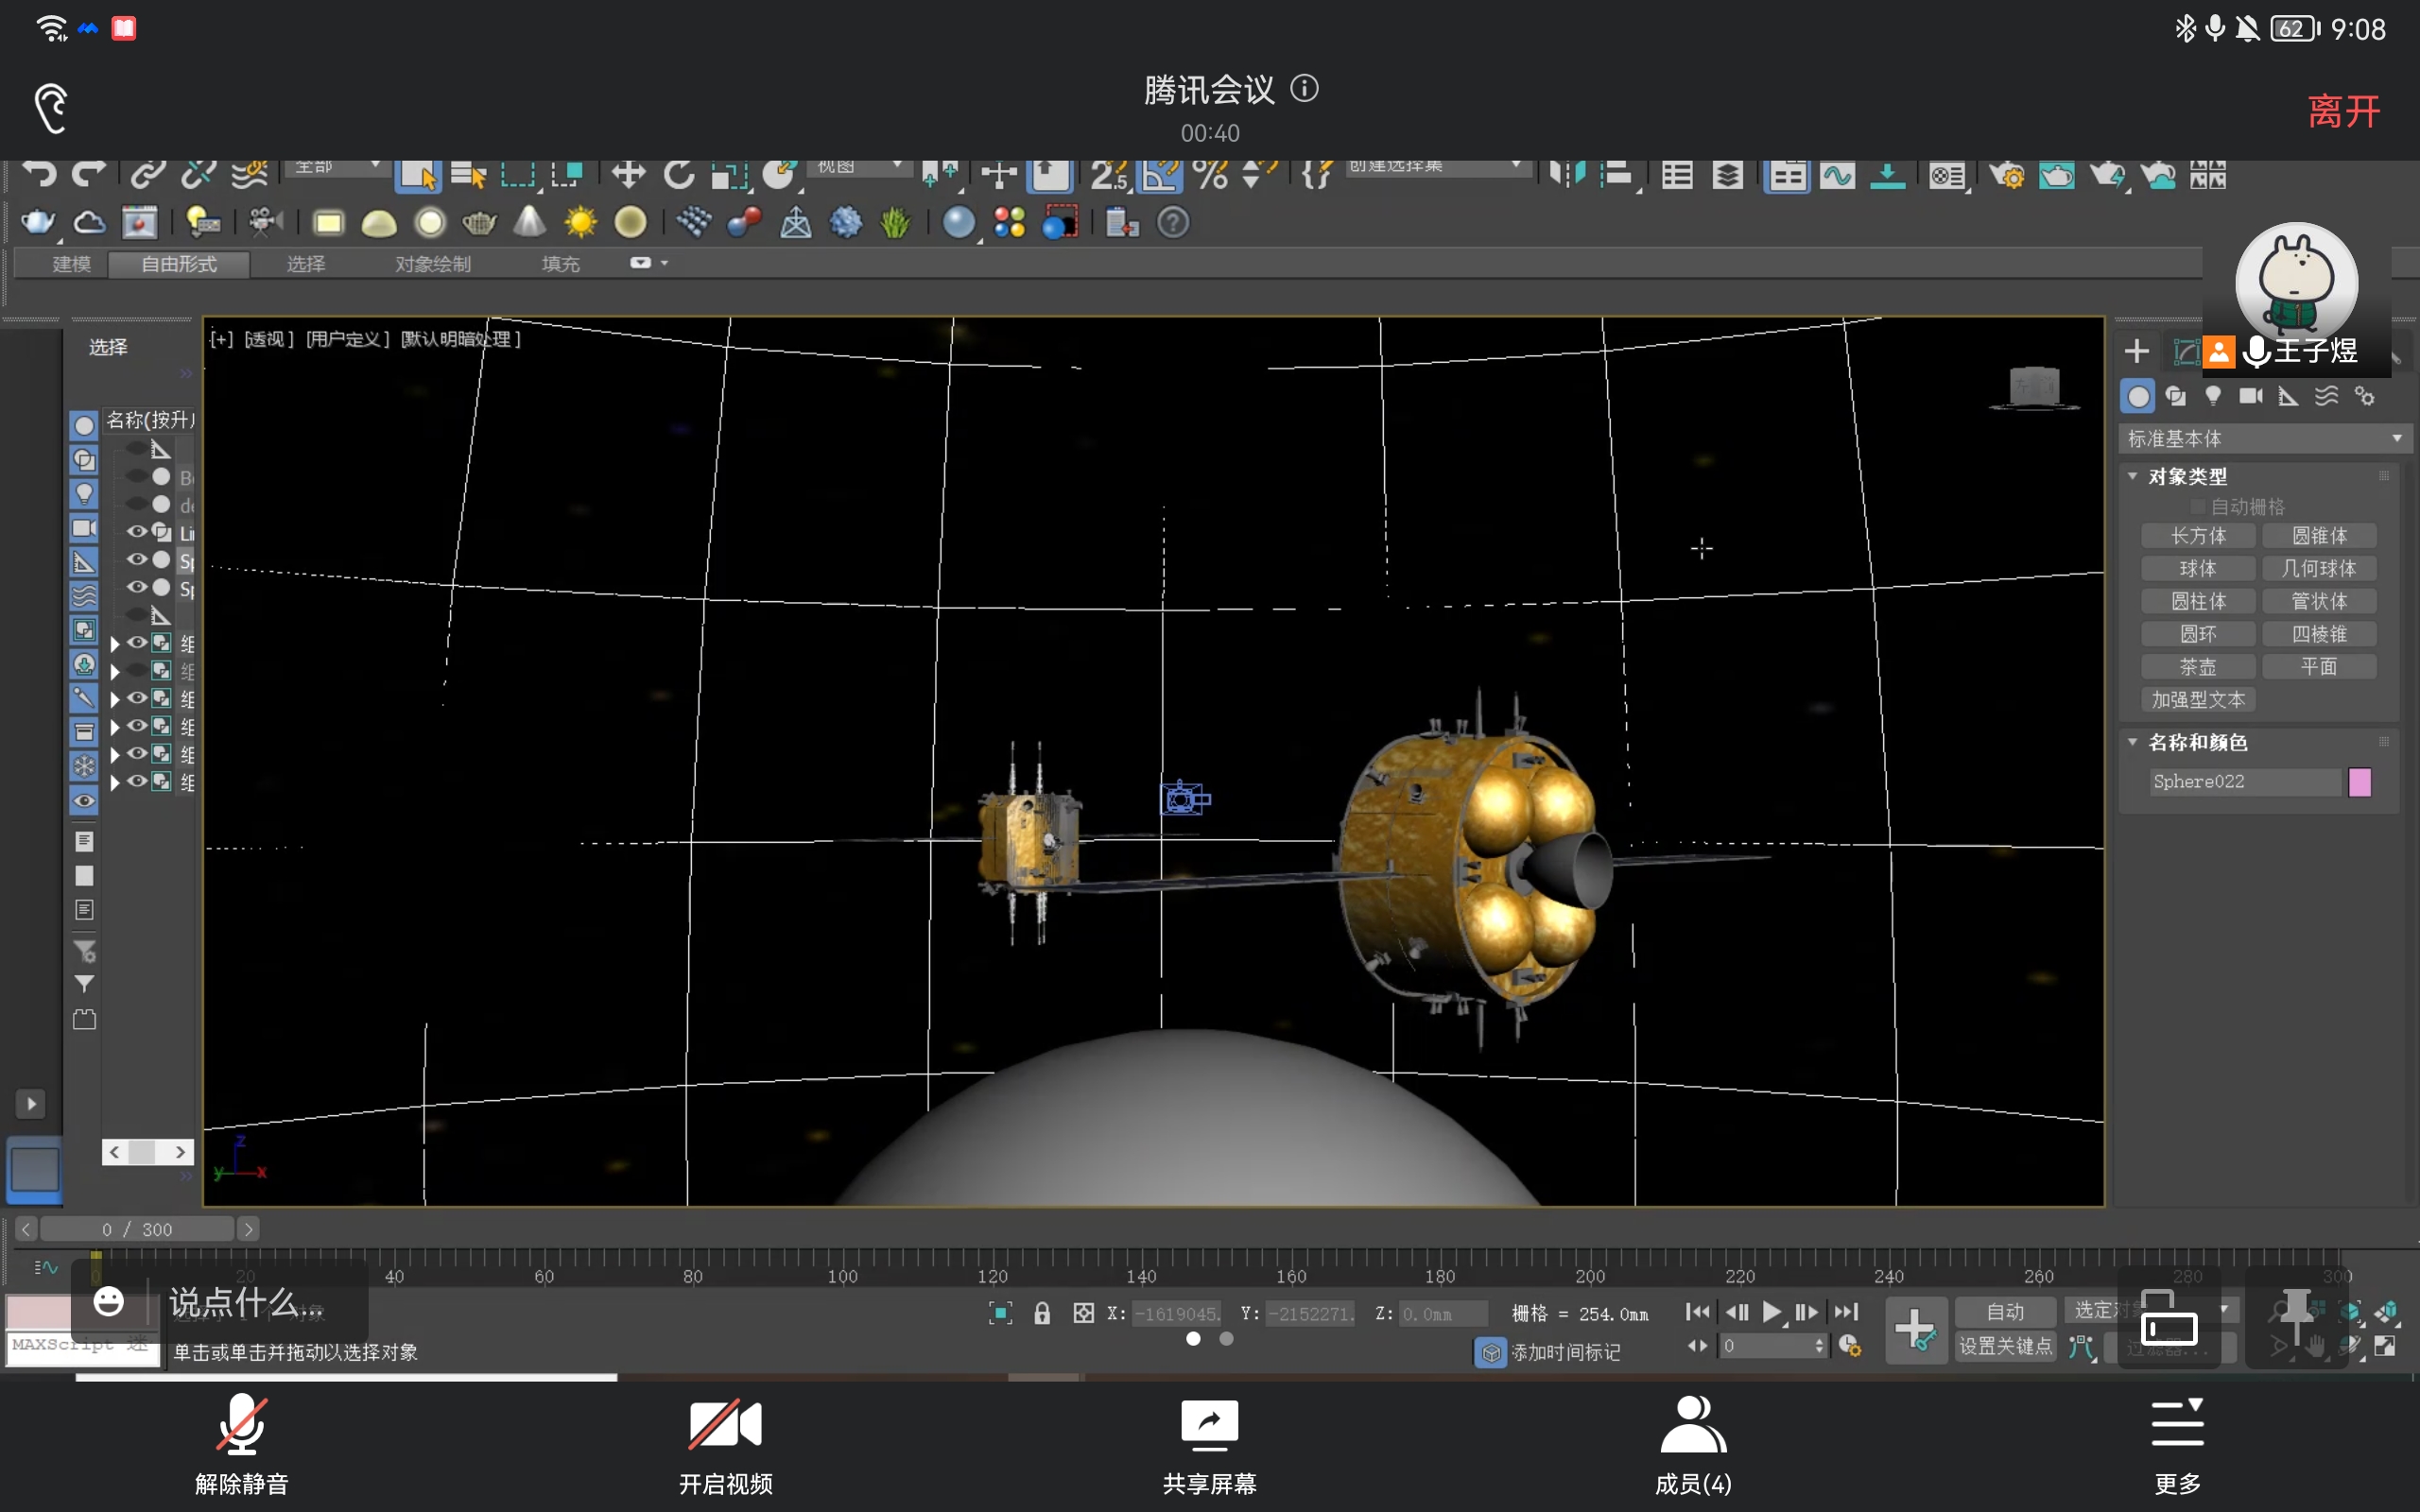Toggle the selection lock icon in status bar
2420x1512 pixels.
1042,1313
